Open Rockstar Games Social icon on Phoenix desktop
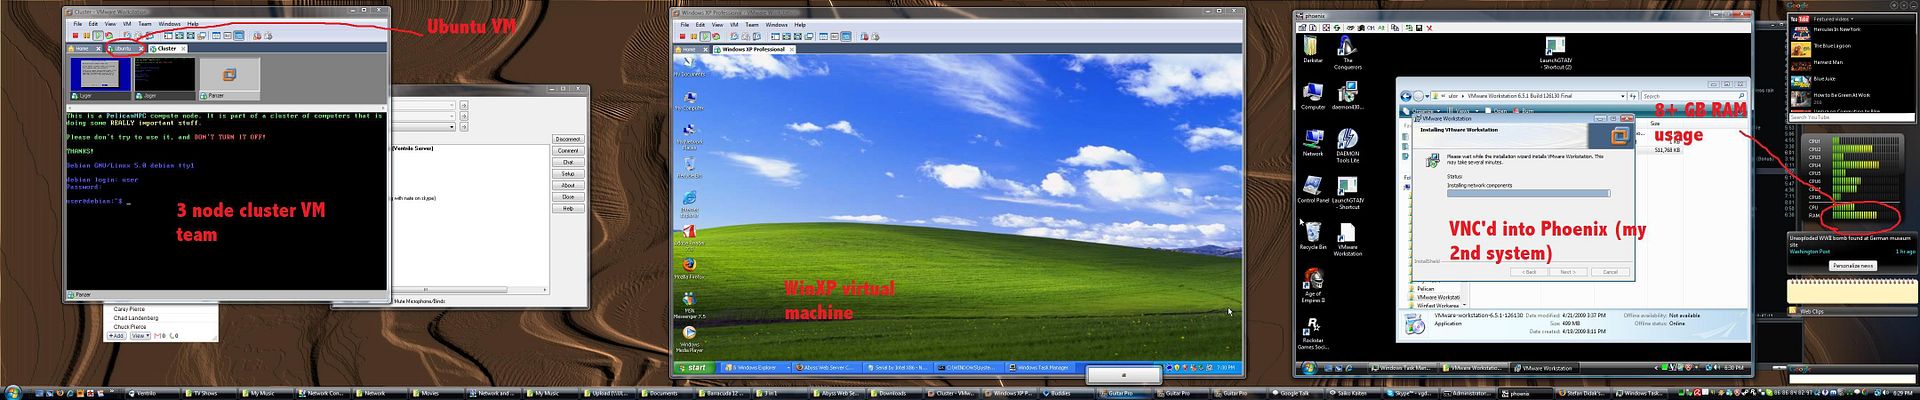Image resolution: width=1920 pixels, height=400 pixels. tap(1312, 335)
